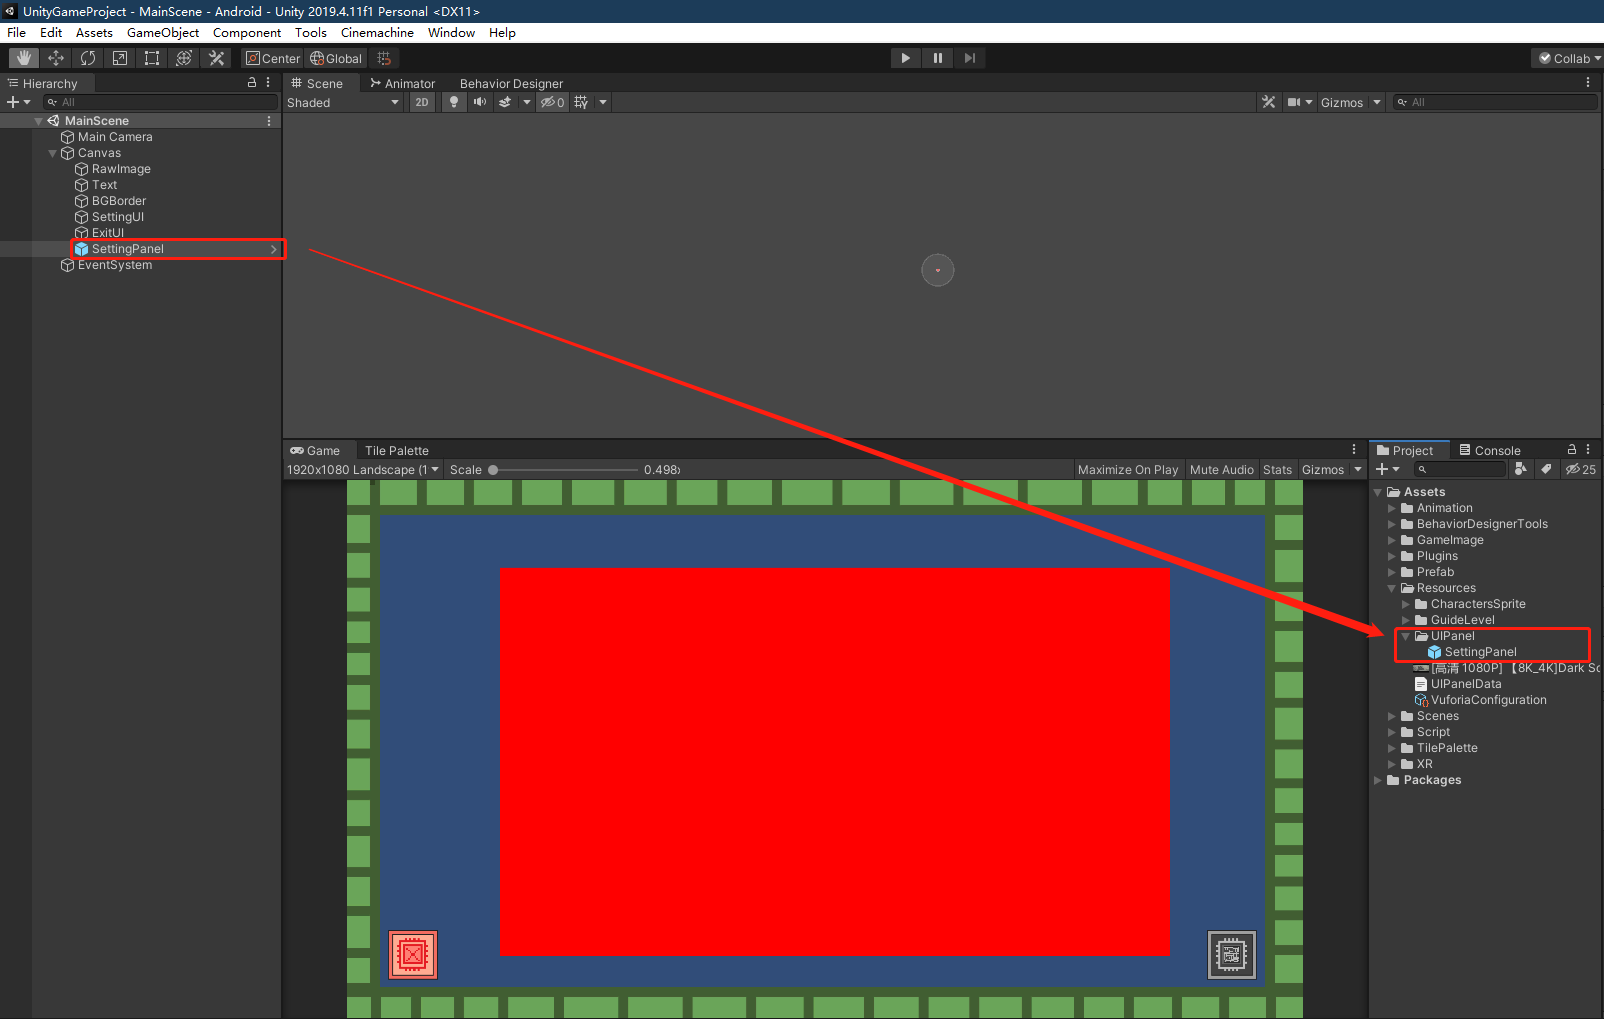Open grid settings dropdown arrow

(x=603, y=102)
